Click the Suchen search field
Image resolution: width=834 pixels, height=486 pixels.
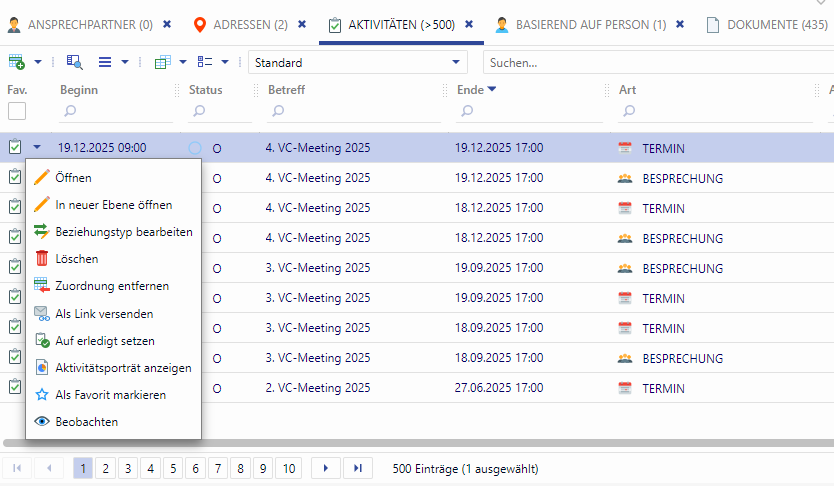(655, 62)
